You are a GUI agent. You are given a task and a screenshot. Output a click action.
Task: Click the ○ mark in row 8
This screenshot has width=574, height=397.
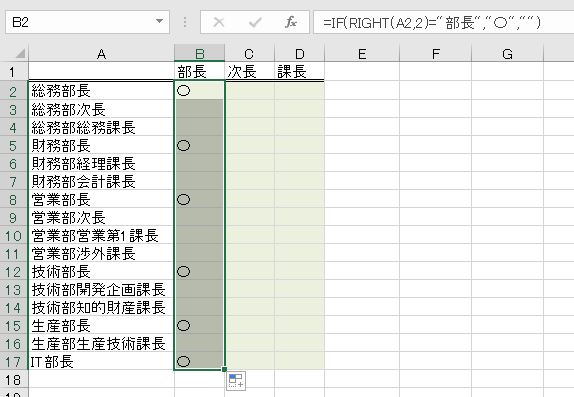pos(183,200)
